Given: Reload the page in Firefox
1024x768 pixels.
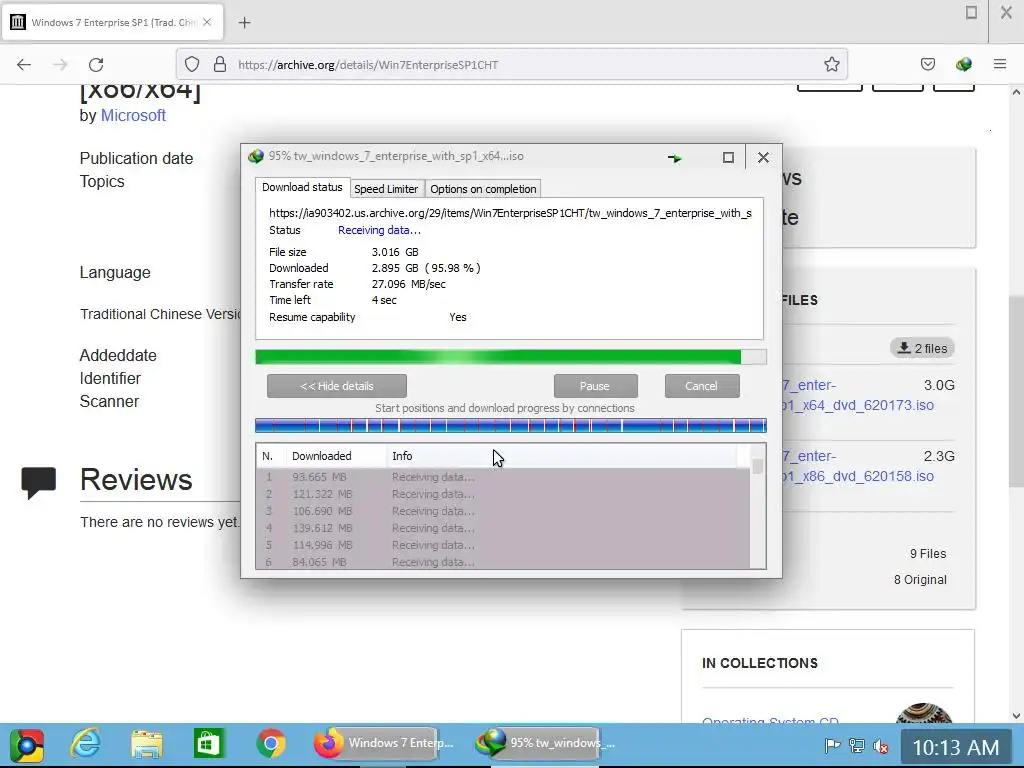Looking at the screenshot, I should click(x=96, y=65).
